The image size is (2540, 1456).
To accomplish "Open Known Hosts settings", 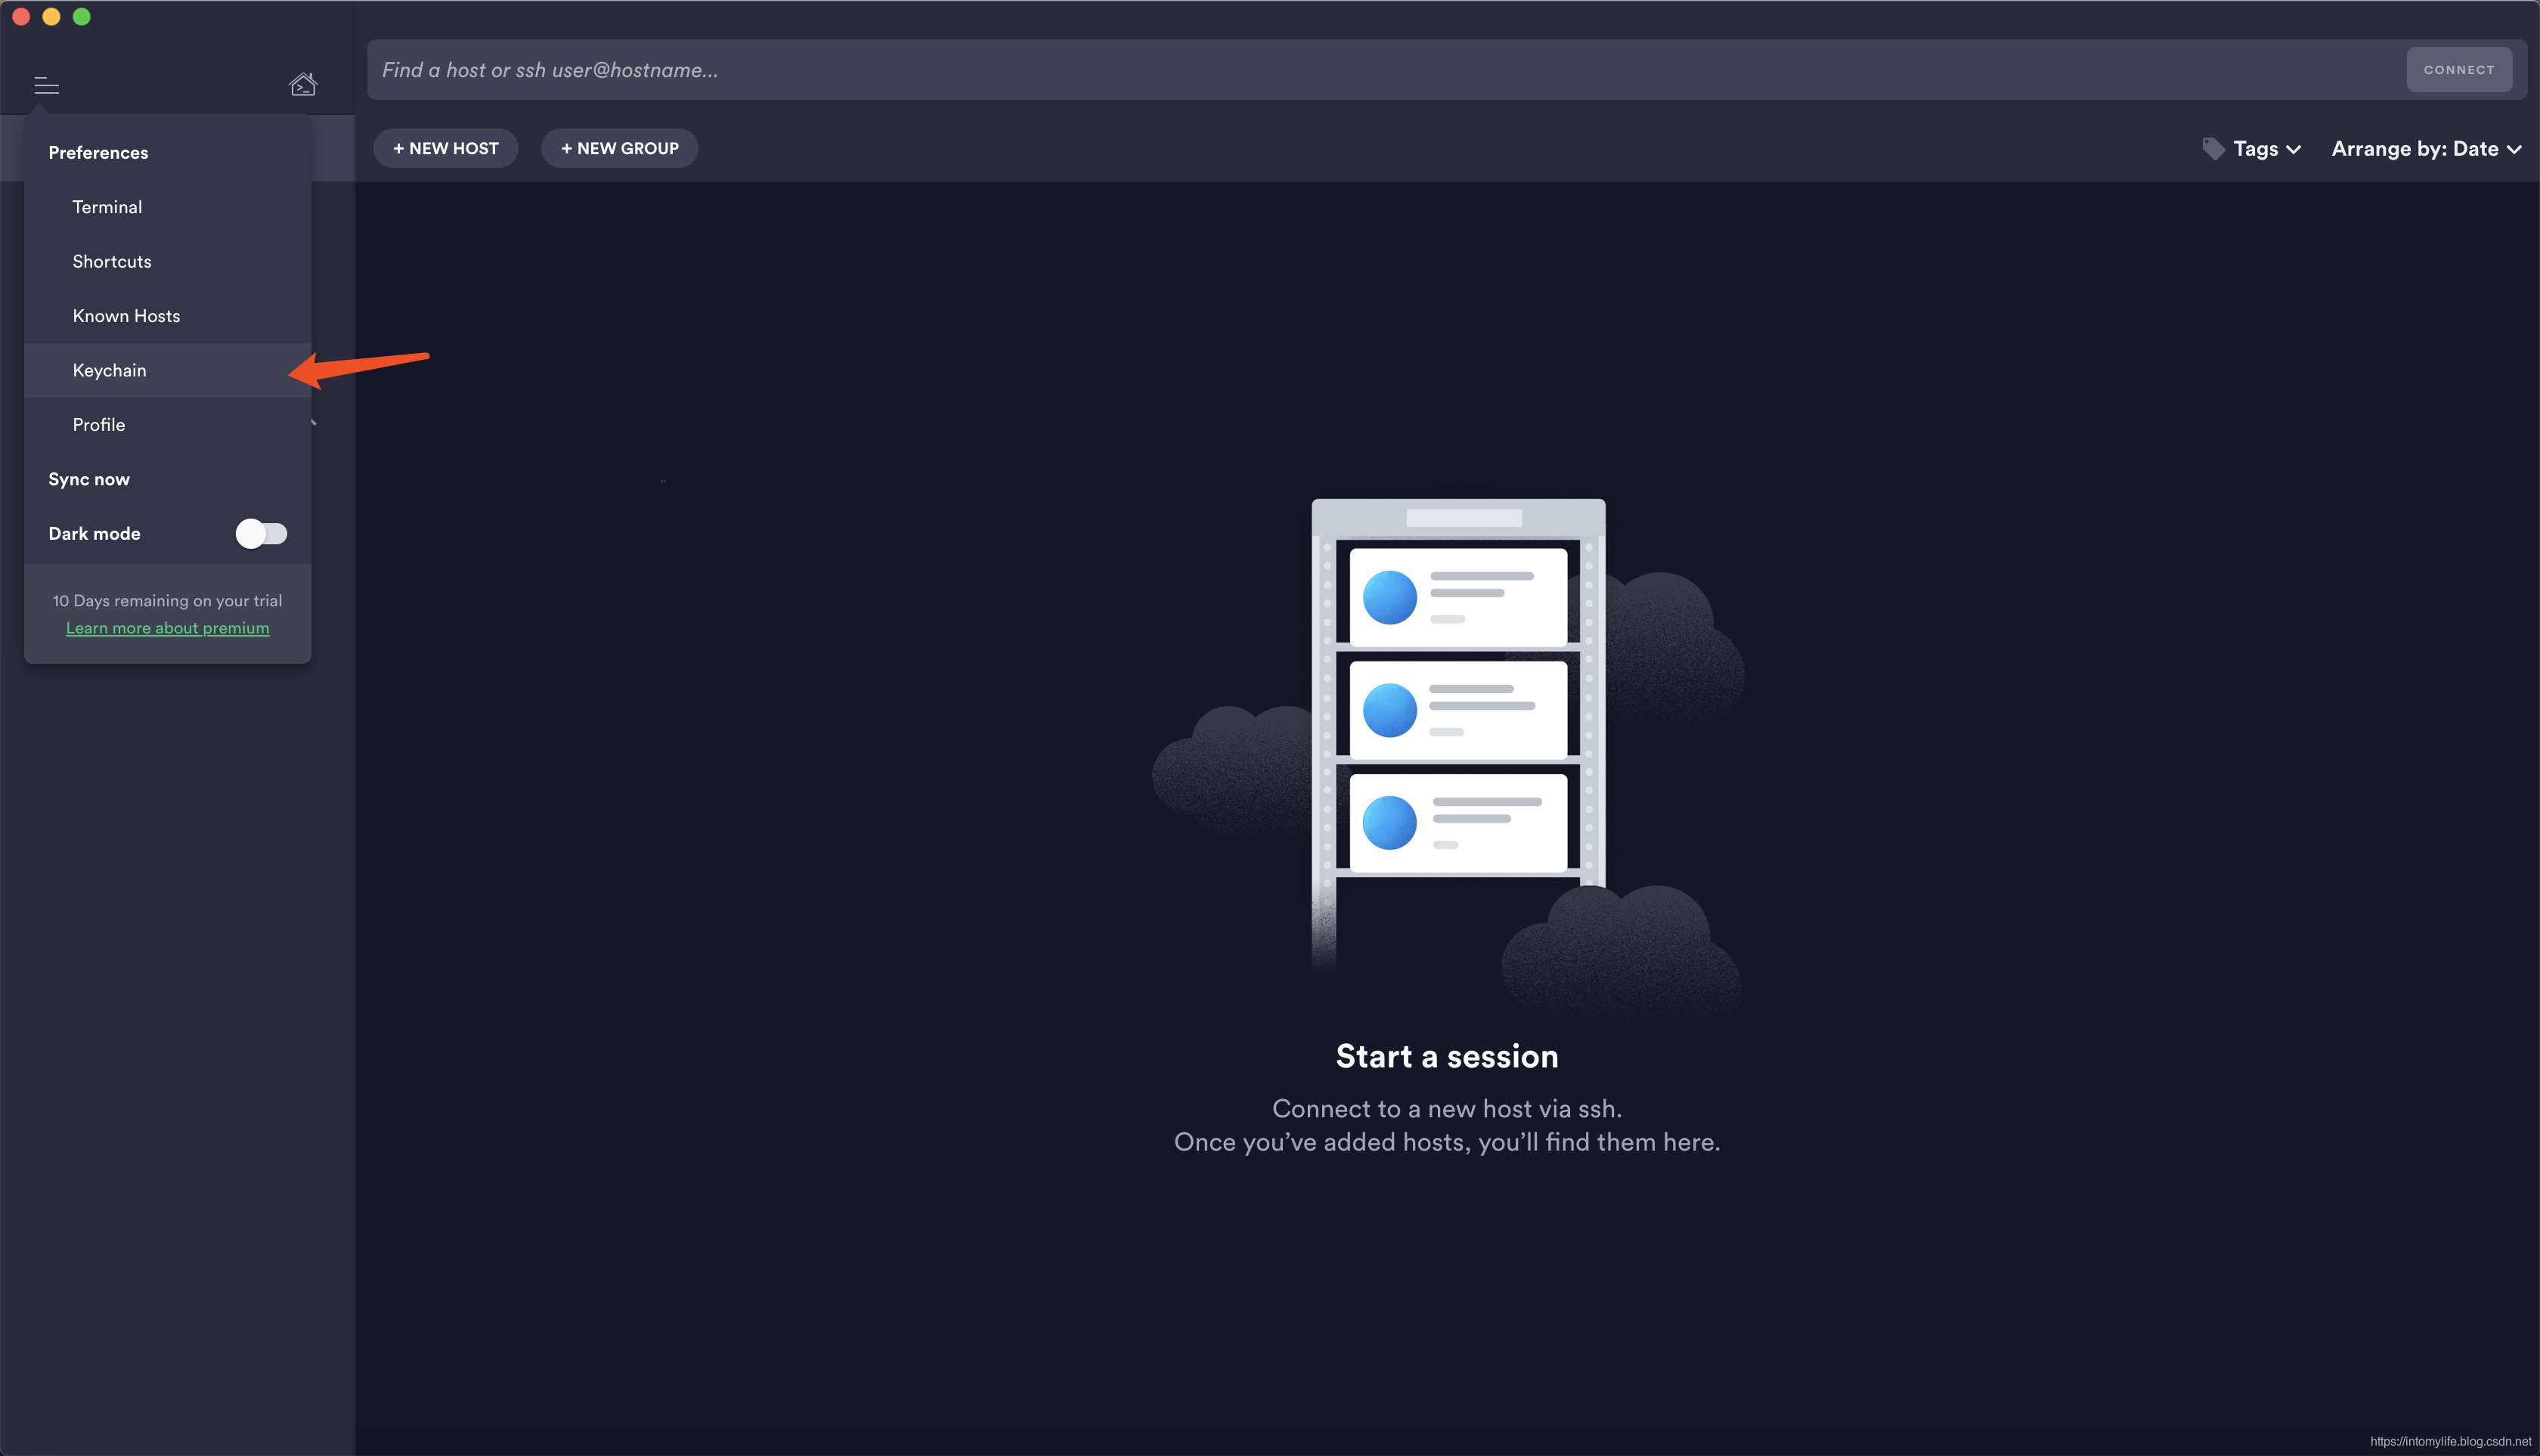I will pyautogui.click(x=126, y=316).
